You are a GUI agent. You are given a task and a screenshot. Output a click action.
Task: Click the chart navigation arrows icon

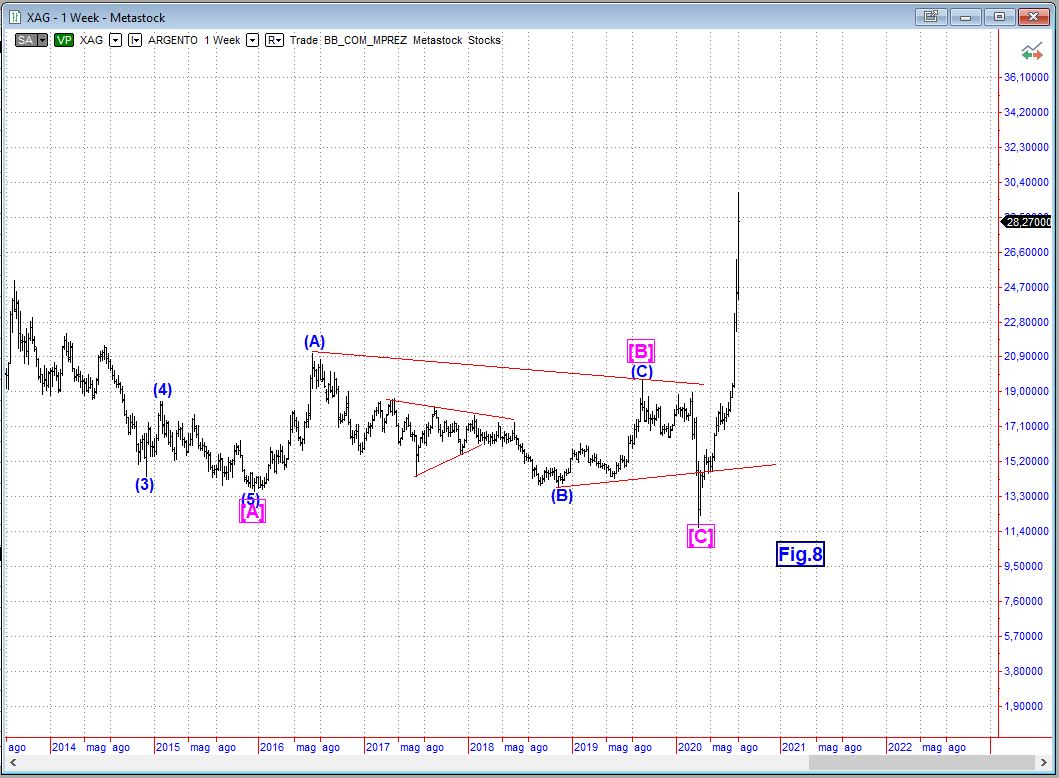click(1031, 52)
